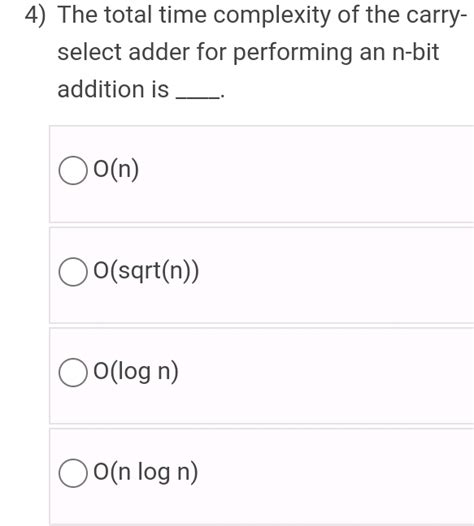Click the O(sqrt(n)) answer label text

coord(146,271)
